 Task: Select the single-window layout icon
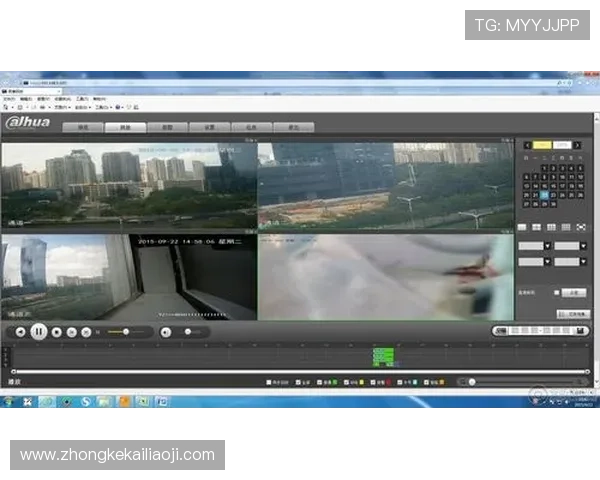522,228
